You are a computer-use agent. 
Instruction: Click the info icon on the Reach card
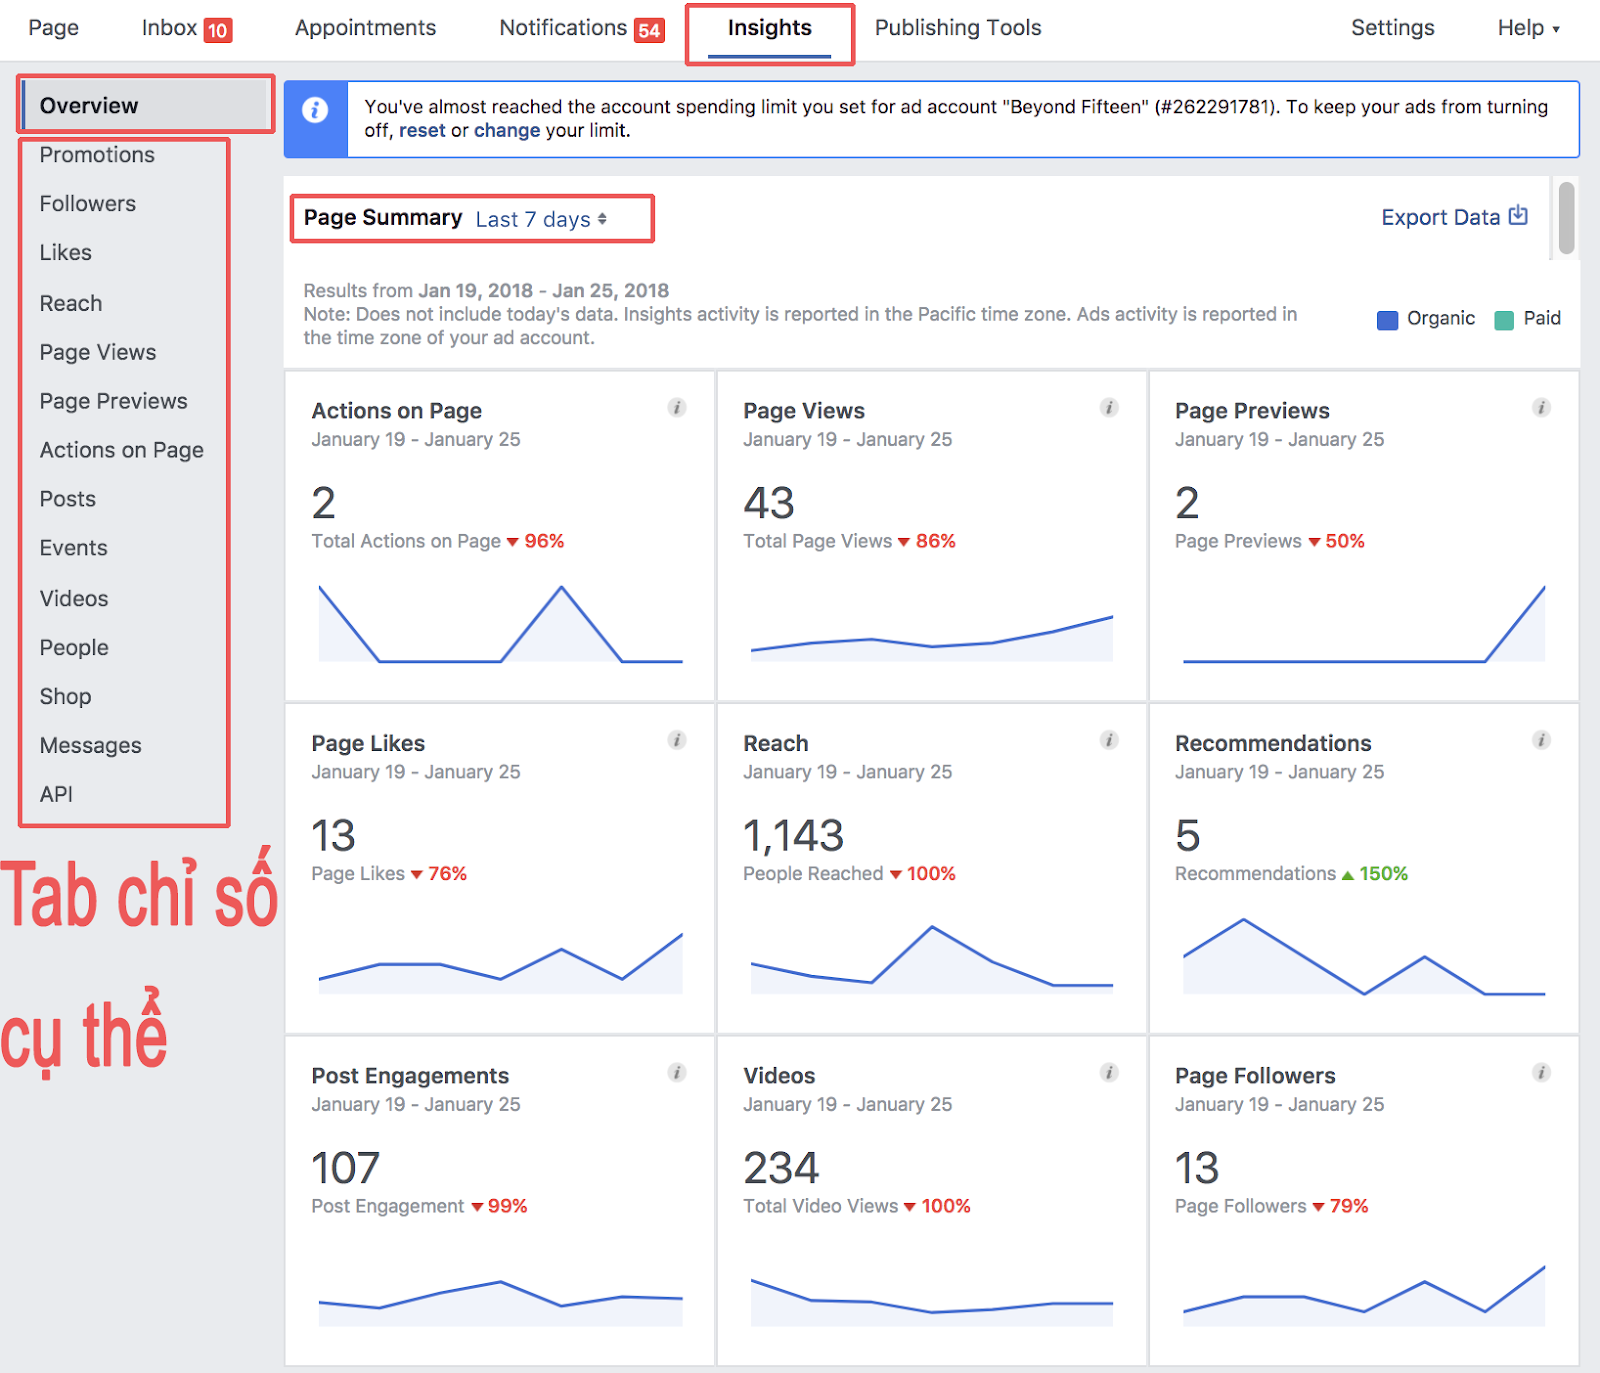click(1109, 742)
